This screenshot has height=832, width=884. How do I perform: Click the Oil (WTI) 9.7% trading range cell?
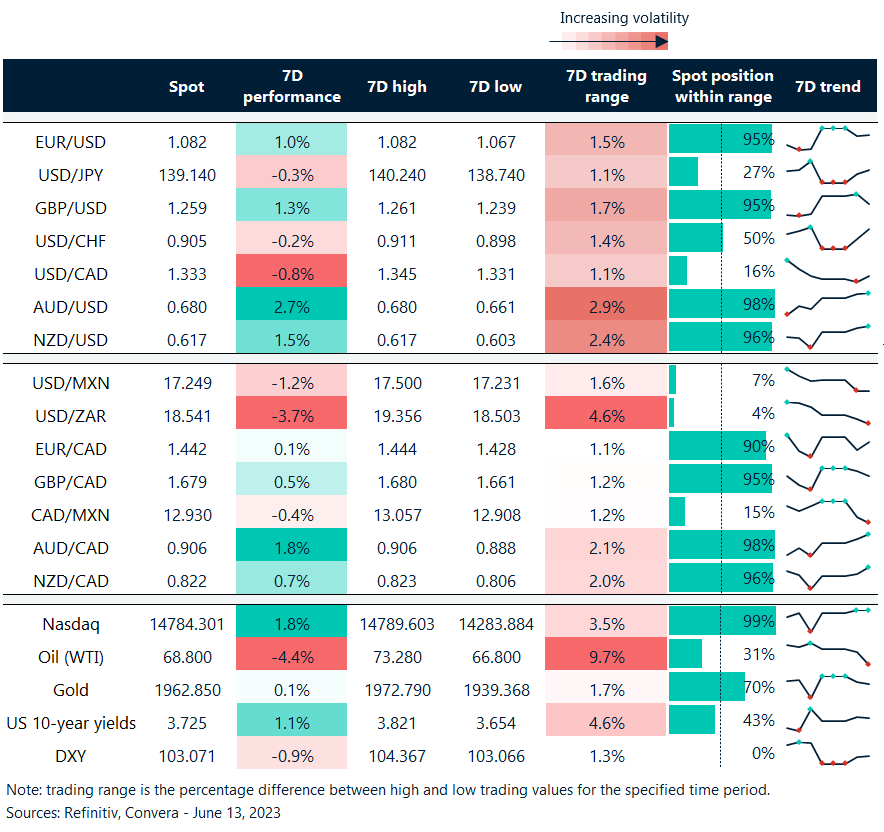click(606, 654)
